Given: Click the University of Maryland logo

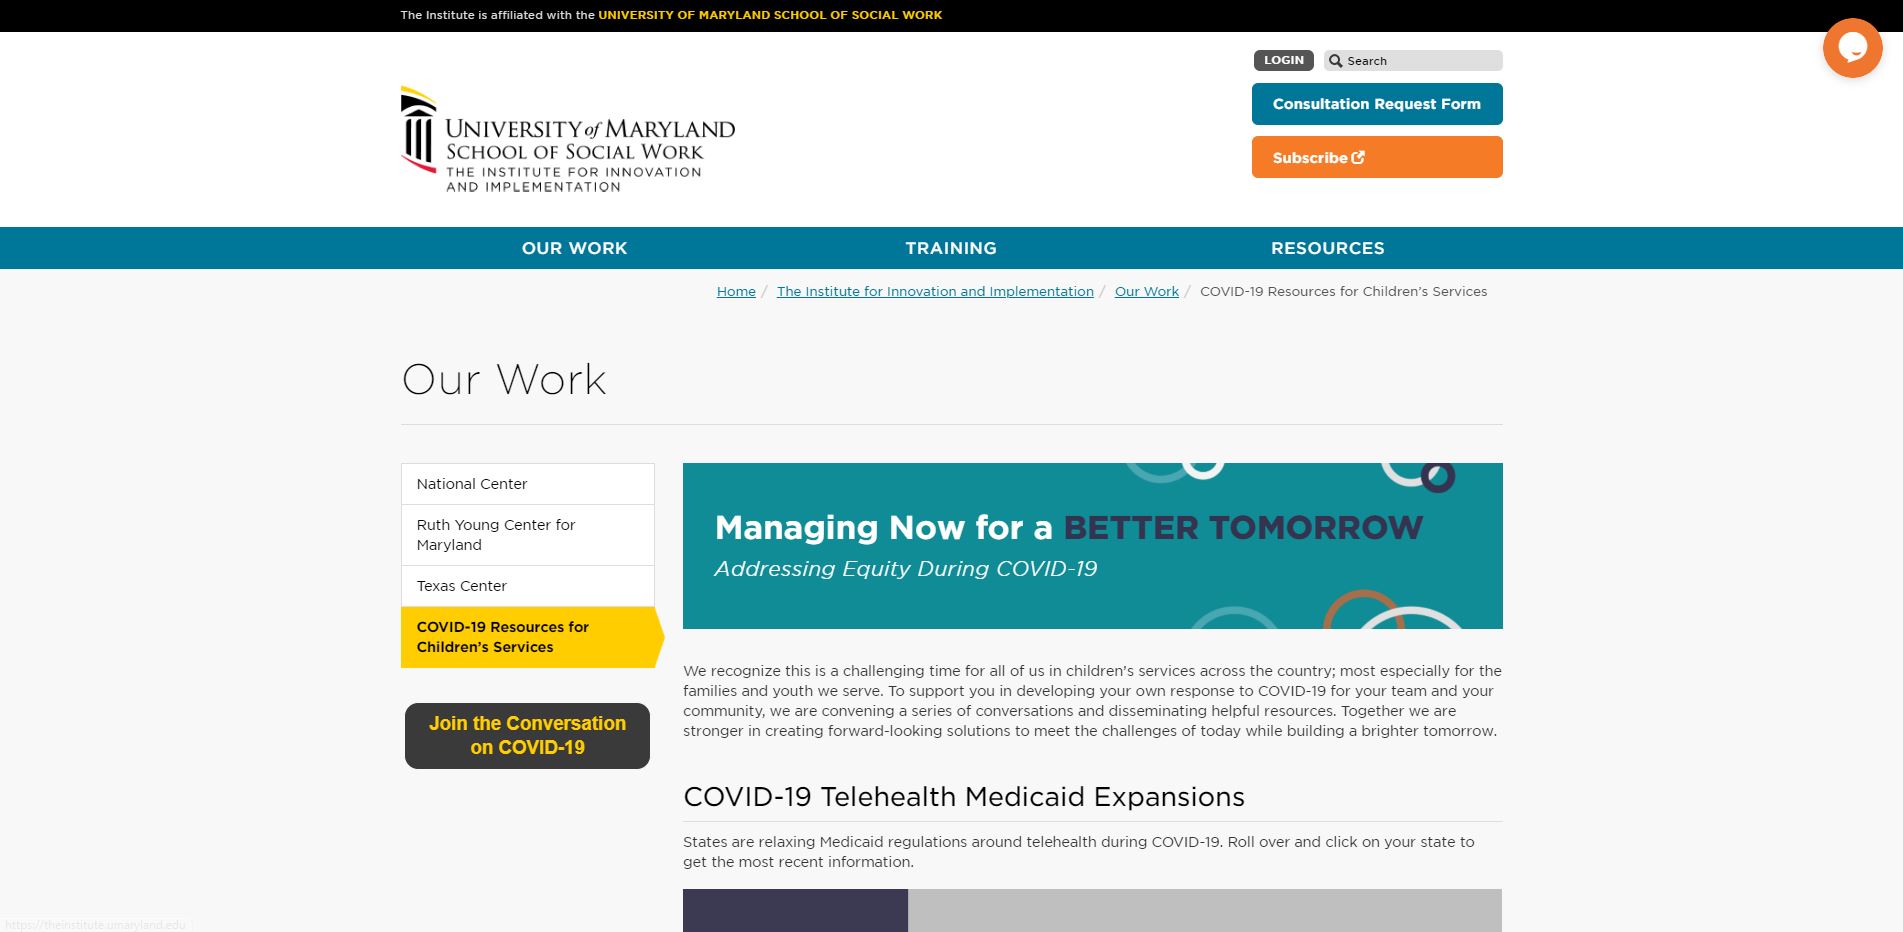Looking at the screenshot, I should (568, 139).
